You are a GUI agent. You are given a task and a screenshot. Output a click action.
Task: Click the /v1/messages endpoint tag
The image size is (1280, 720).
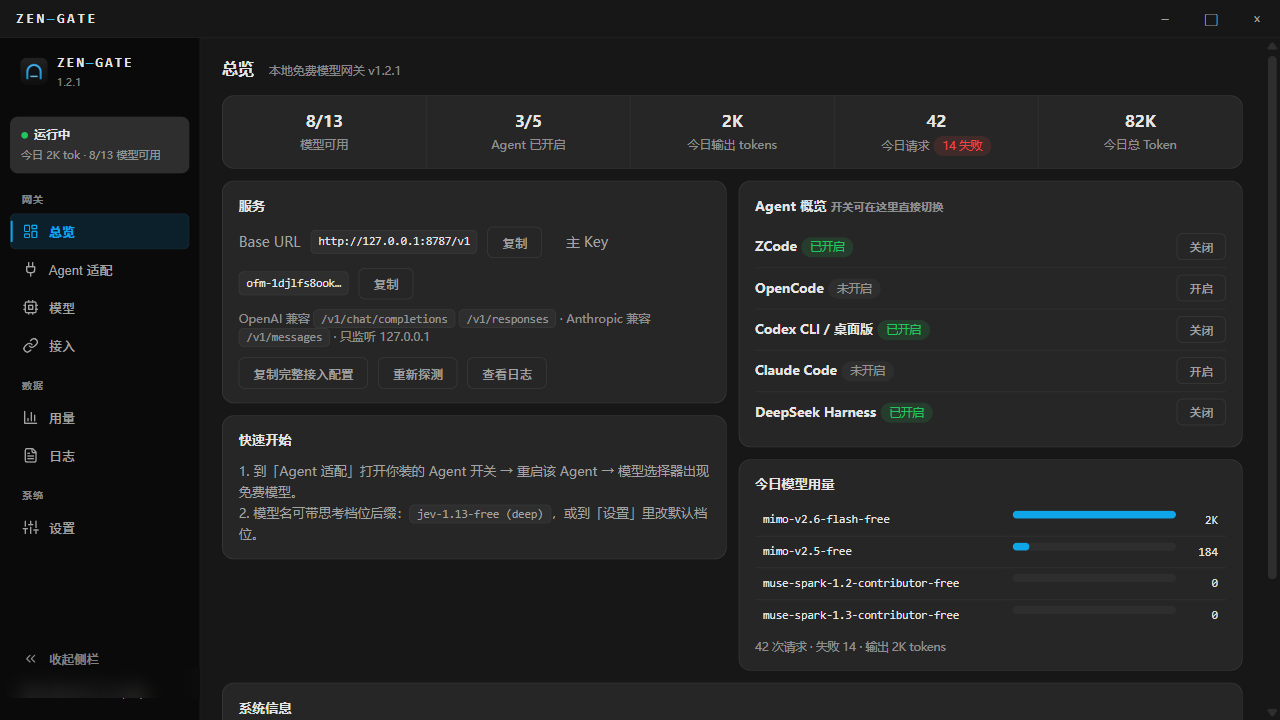tap(284, 337)
